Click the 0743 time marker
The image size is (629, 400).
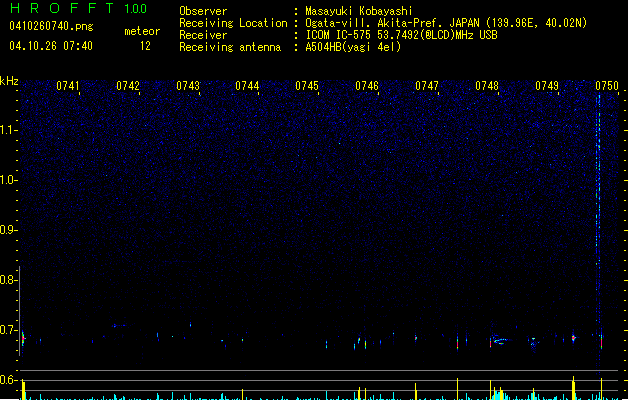click(x=188, y=86)
